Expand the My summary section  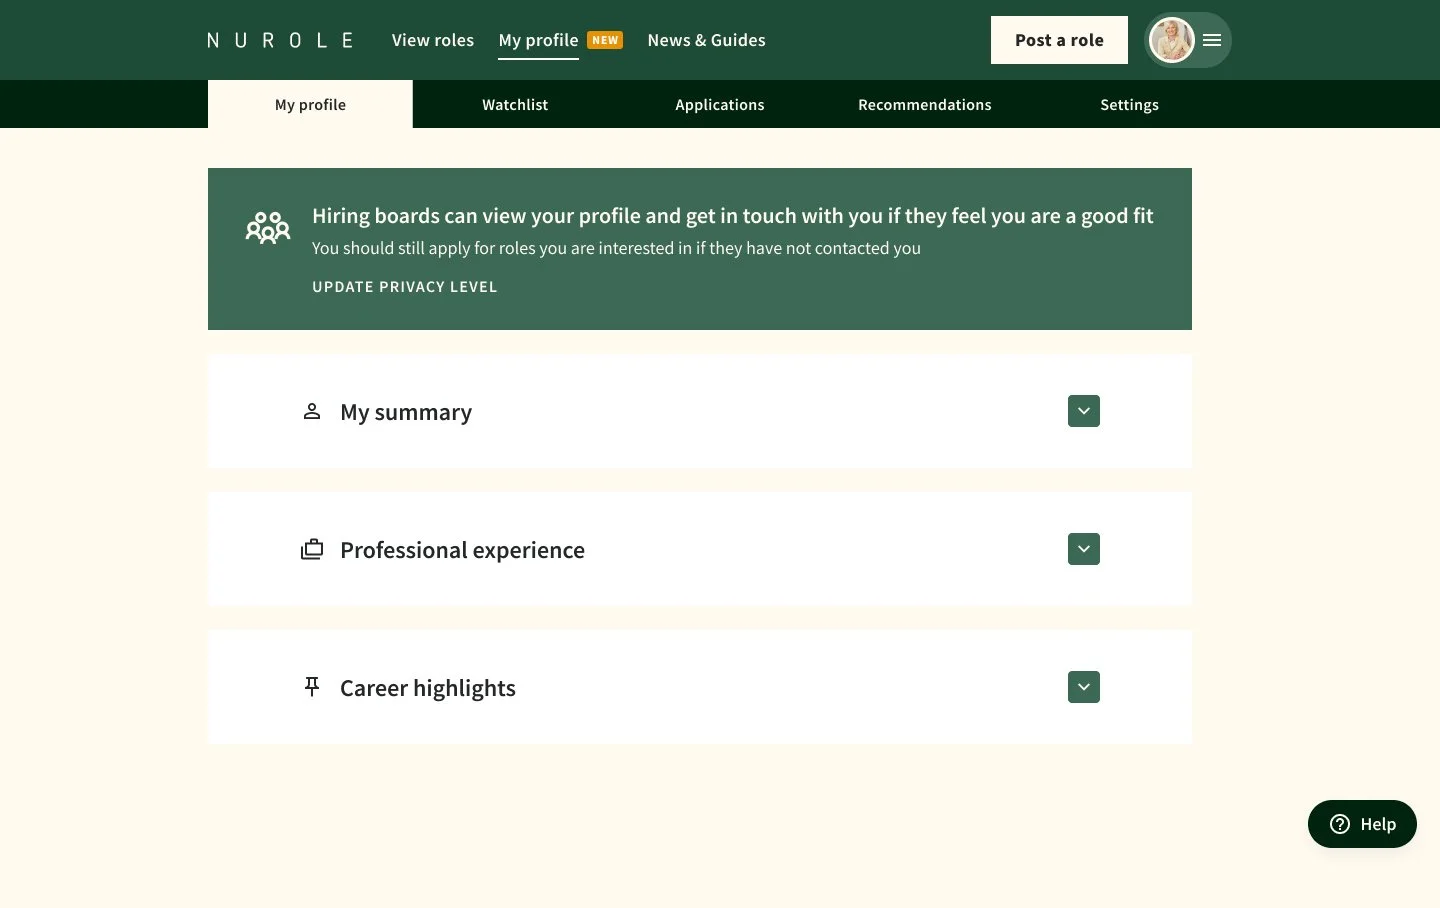(x=1084, y=411)
